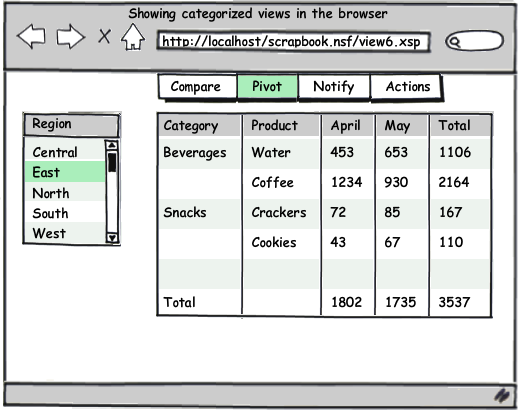Viewport: 518px width, 410px height.
Task: Click the May value 930
Action: (x=401, y=183)
